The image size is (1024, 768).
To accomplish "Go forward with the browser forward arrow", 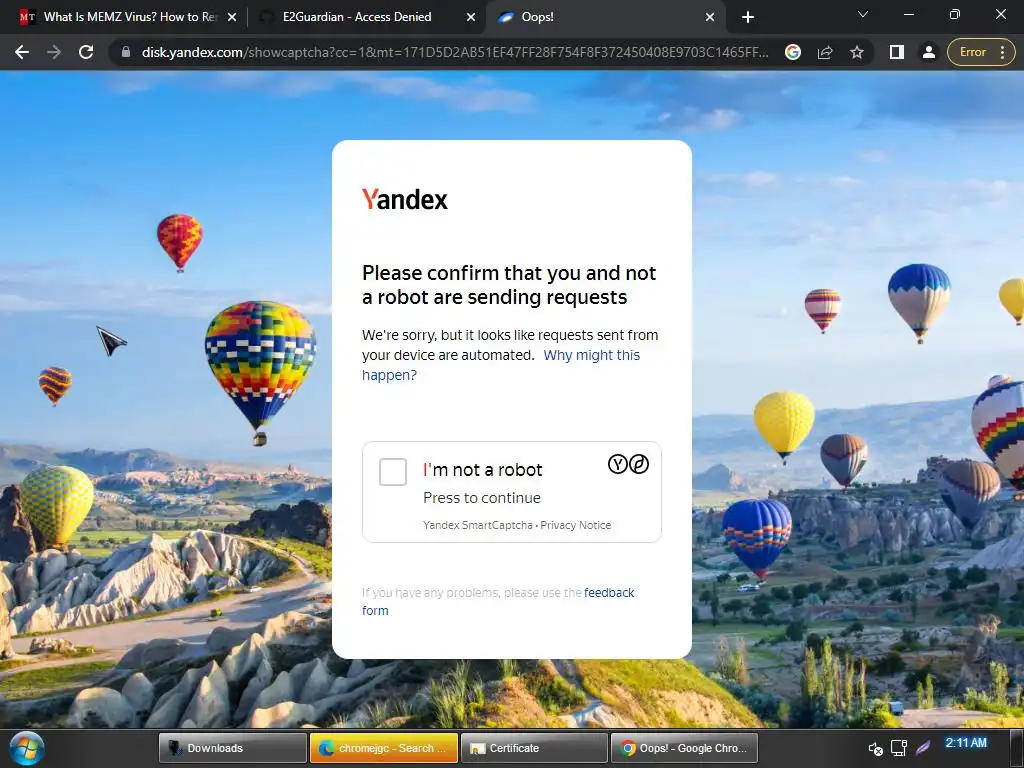I will click(54, 52).
